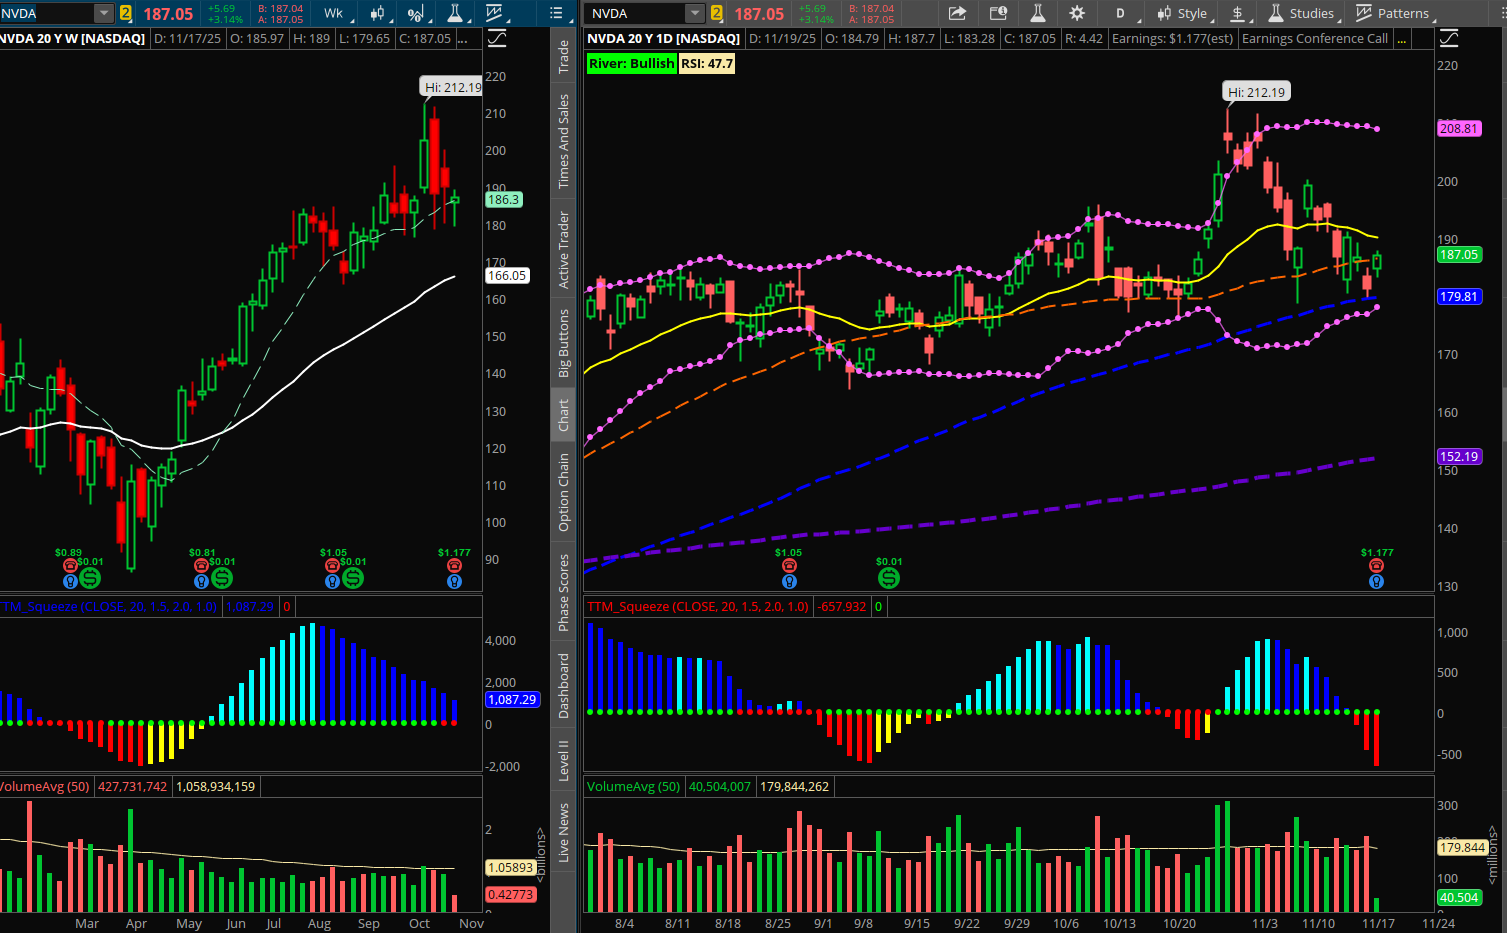Click yellow link box 2 on left chart
Image resolution: width=1507 pixels, height=933 pixels.
click(125, 13)
